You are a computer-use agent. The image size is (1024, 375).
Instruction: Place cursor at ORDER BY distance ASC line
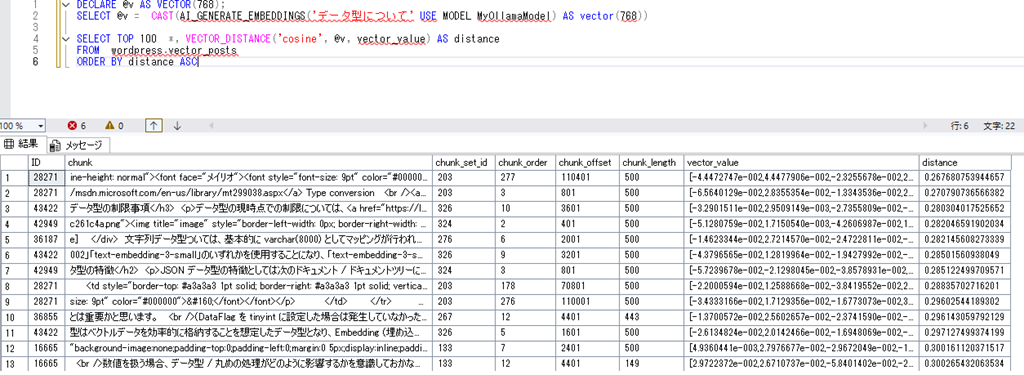[137, 62]
